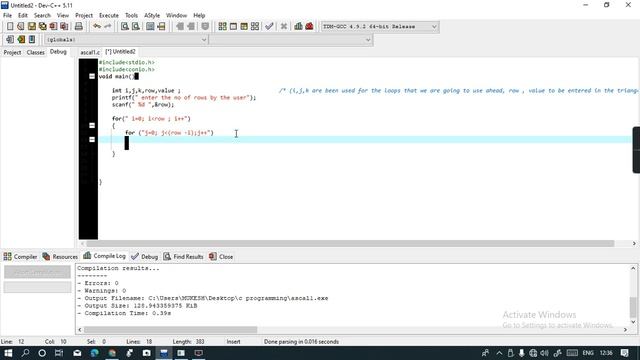Click the Compile & Run toolbar icon

tap(244, 27)
